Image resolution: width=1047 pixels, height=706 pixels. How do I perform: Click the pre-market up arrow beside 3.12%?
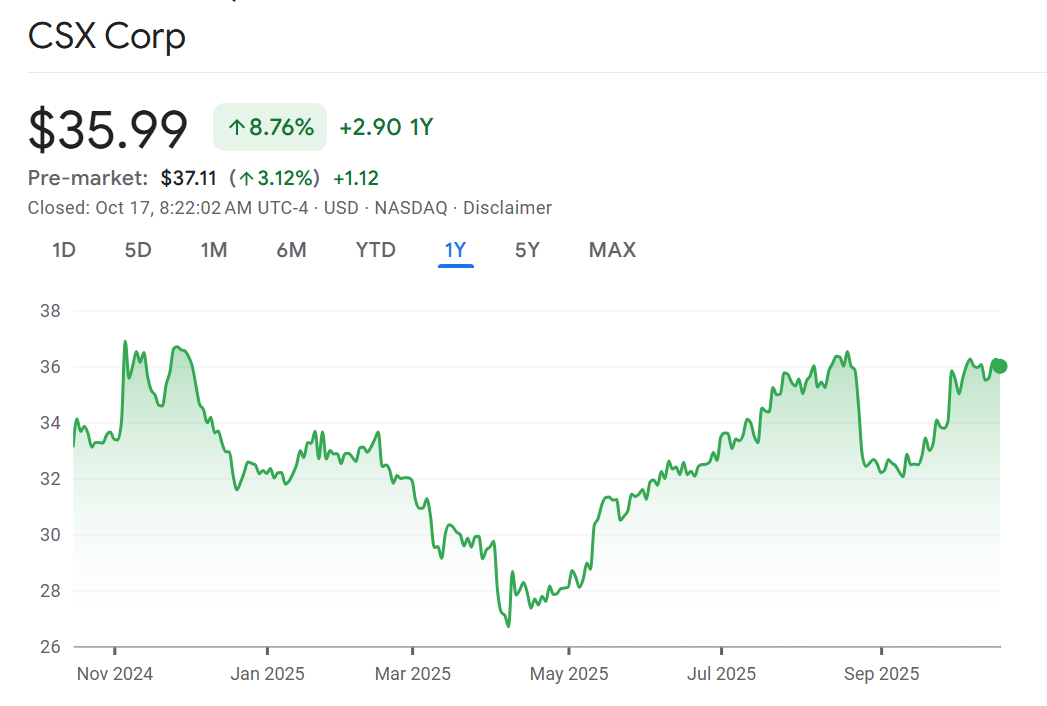click(x=243, y=179)
